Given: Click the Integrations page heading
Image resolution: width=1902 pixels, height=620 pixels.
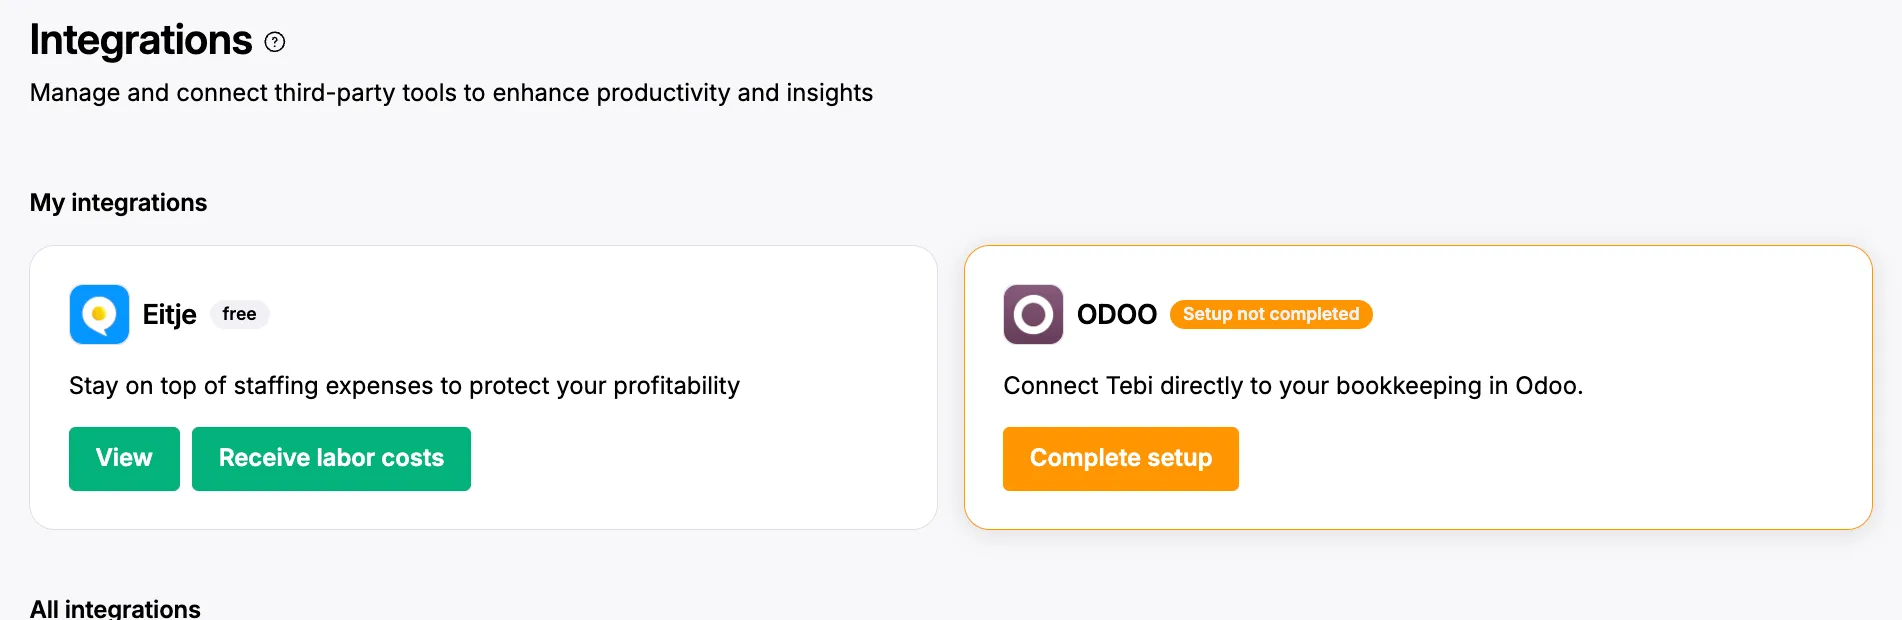Looking at the screenshot, I should click(141, 40).
